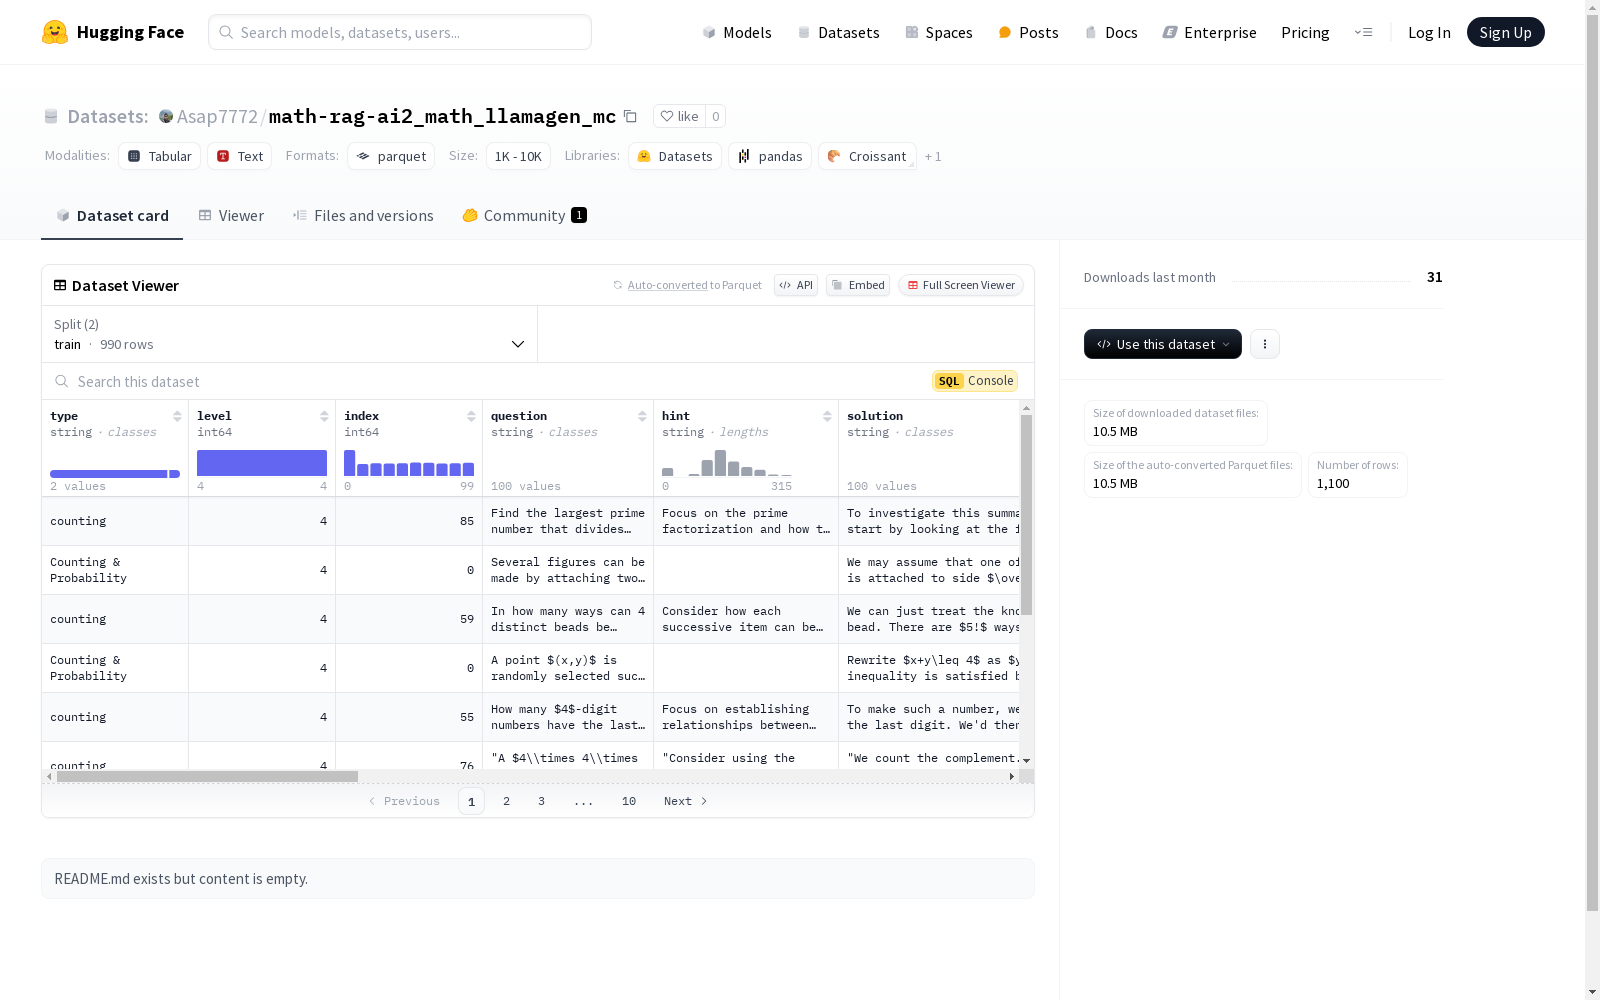The image size is (1600, 1000).
Task: Sort the question column using its sort icon
Action: click(x=642, y=416)
